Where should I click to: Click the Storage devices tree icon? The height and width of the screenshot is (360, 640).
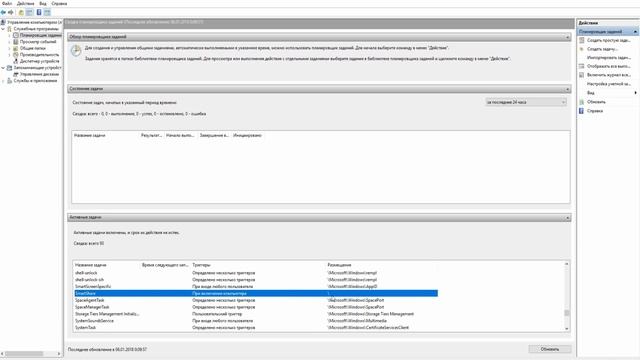tap(9, 68)
